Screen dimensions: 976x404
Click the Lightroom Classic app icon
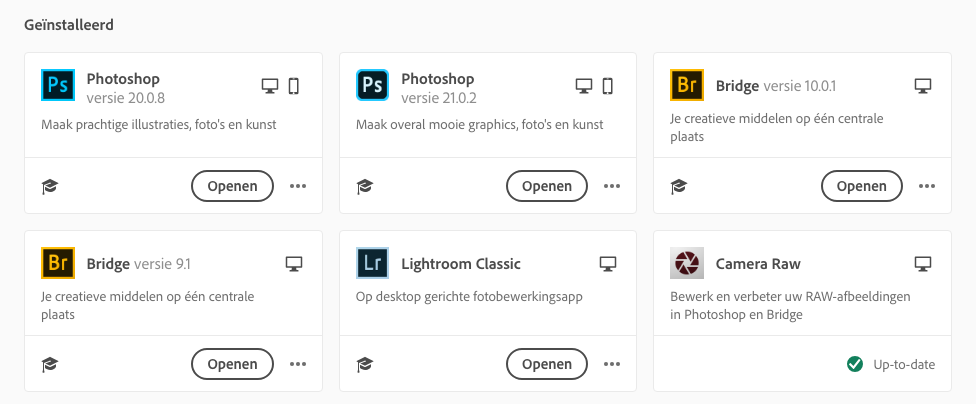coord(372,265)
